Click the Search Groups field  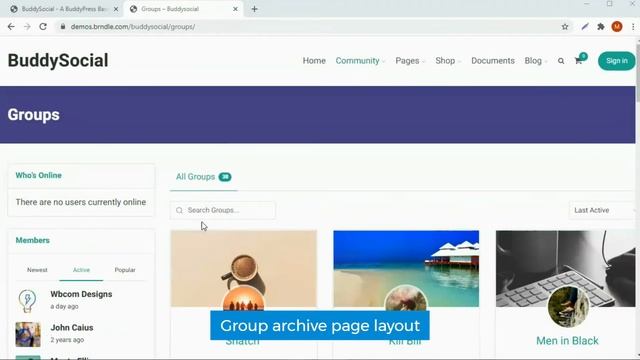(x=223, y=210)
